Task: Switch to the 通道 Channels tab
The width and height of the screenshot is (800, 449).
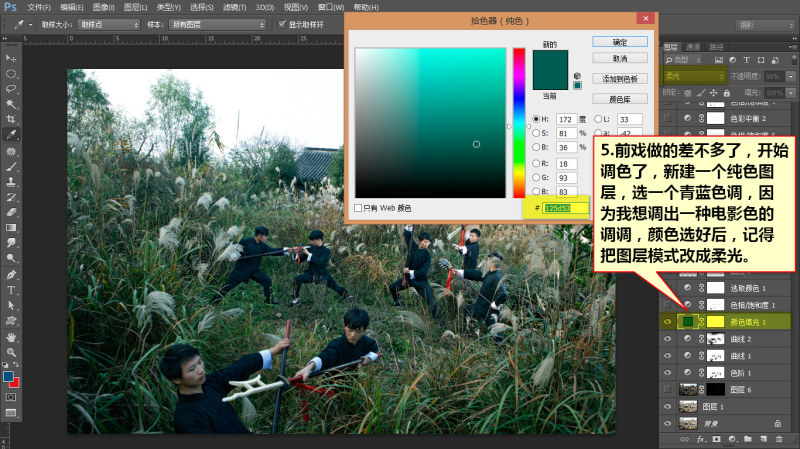Action: point(693,47)
